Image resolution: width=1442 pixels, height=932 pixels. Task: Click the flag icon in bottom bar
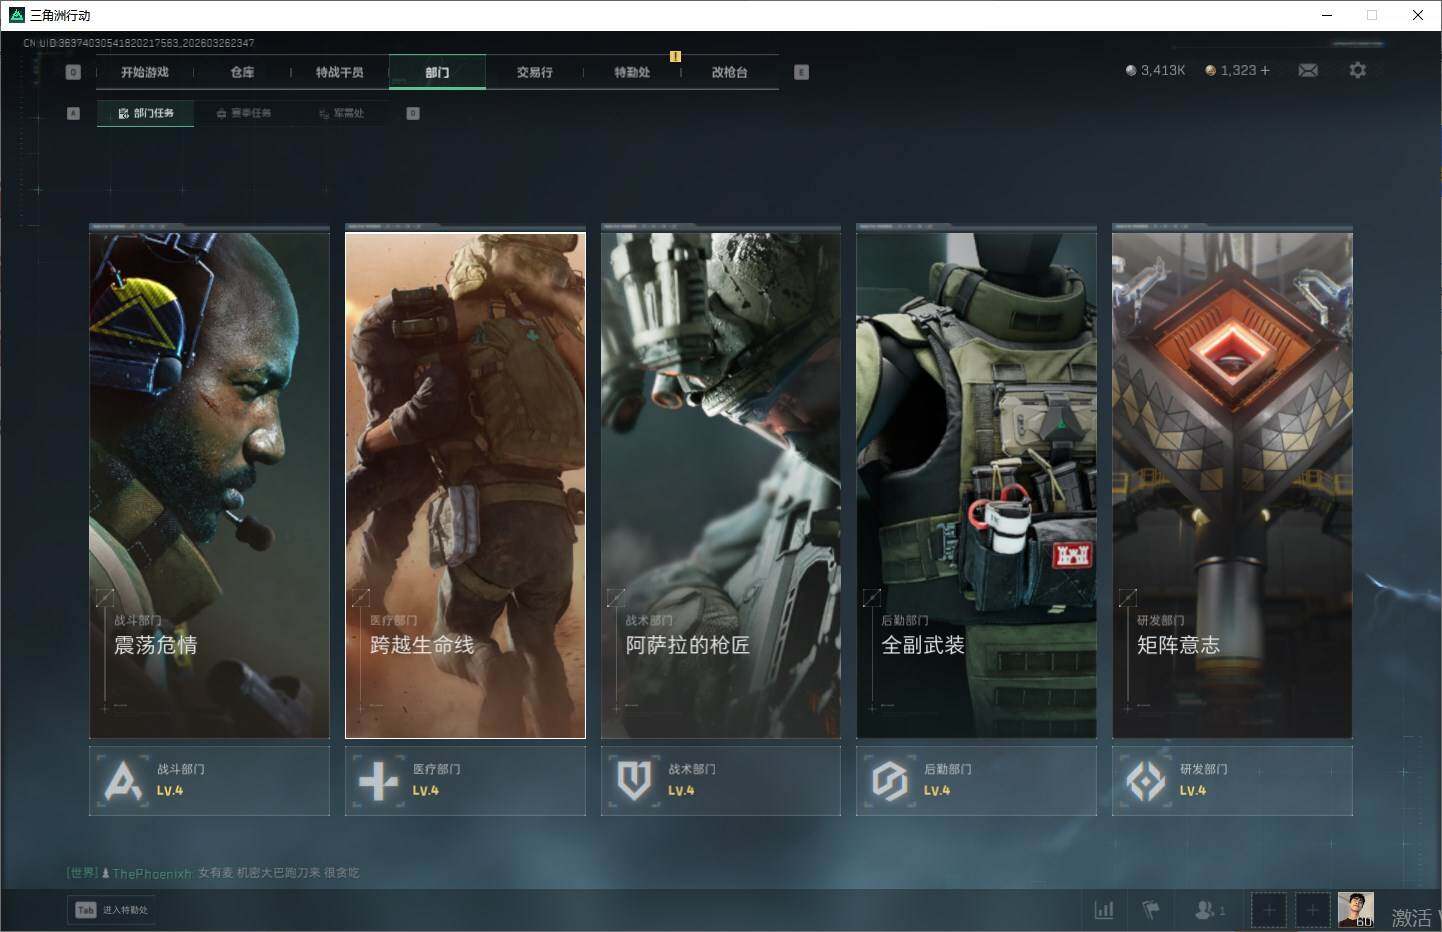tap(1151, 910)
